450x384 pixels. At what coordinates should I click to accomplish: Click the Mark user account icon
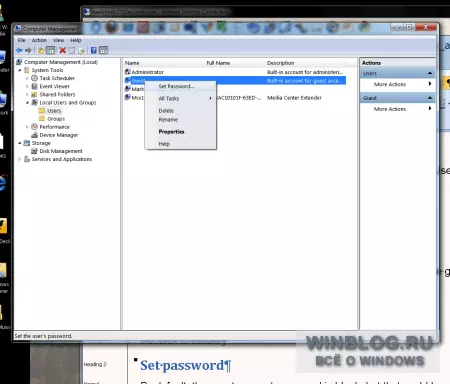[127, 89]
